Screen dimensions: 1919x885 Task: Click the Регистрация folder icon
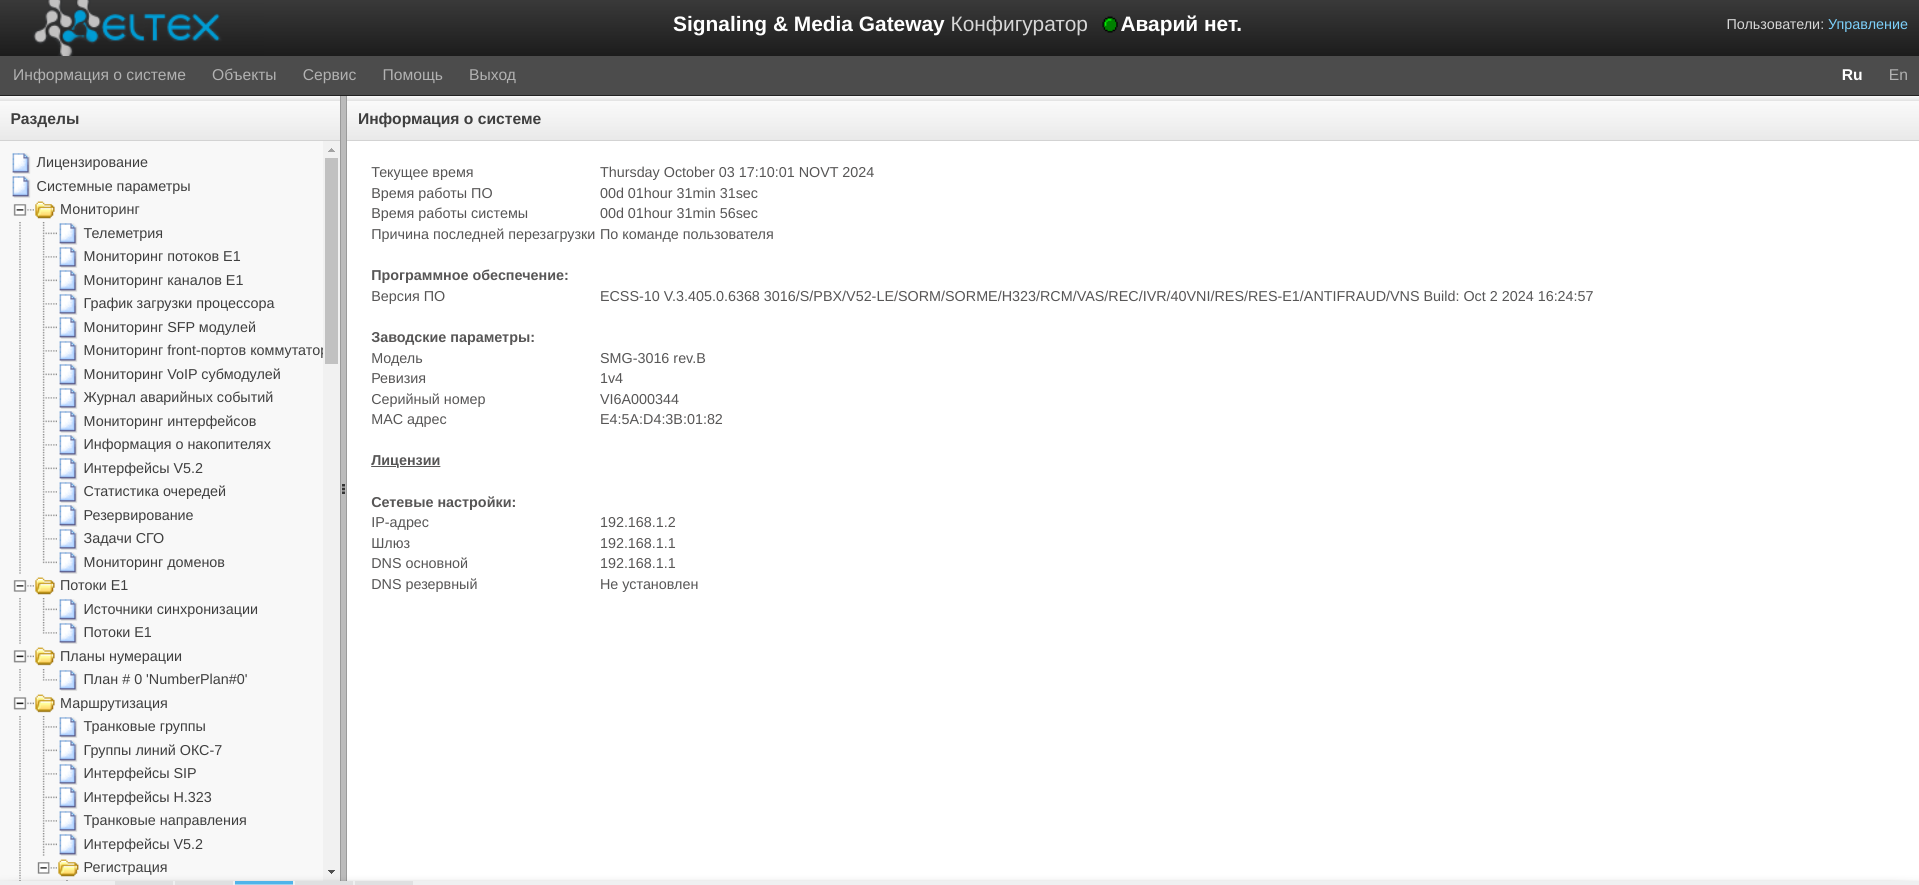(x=68, y=868)
